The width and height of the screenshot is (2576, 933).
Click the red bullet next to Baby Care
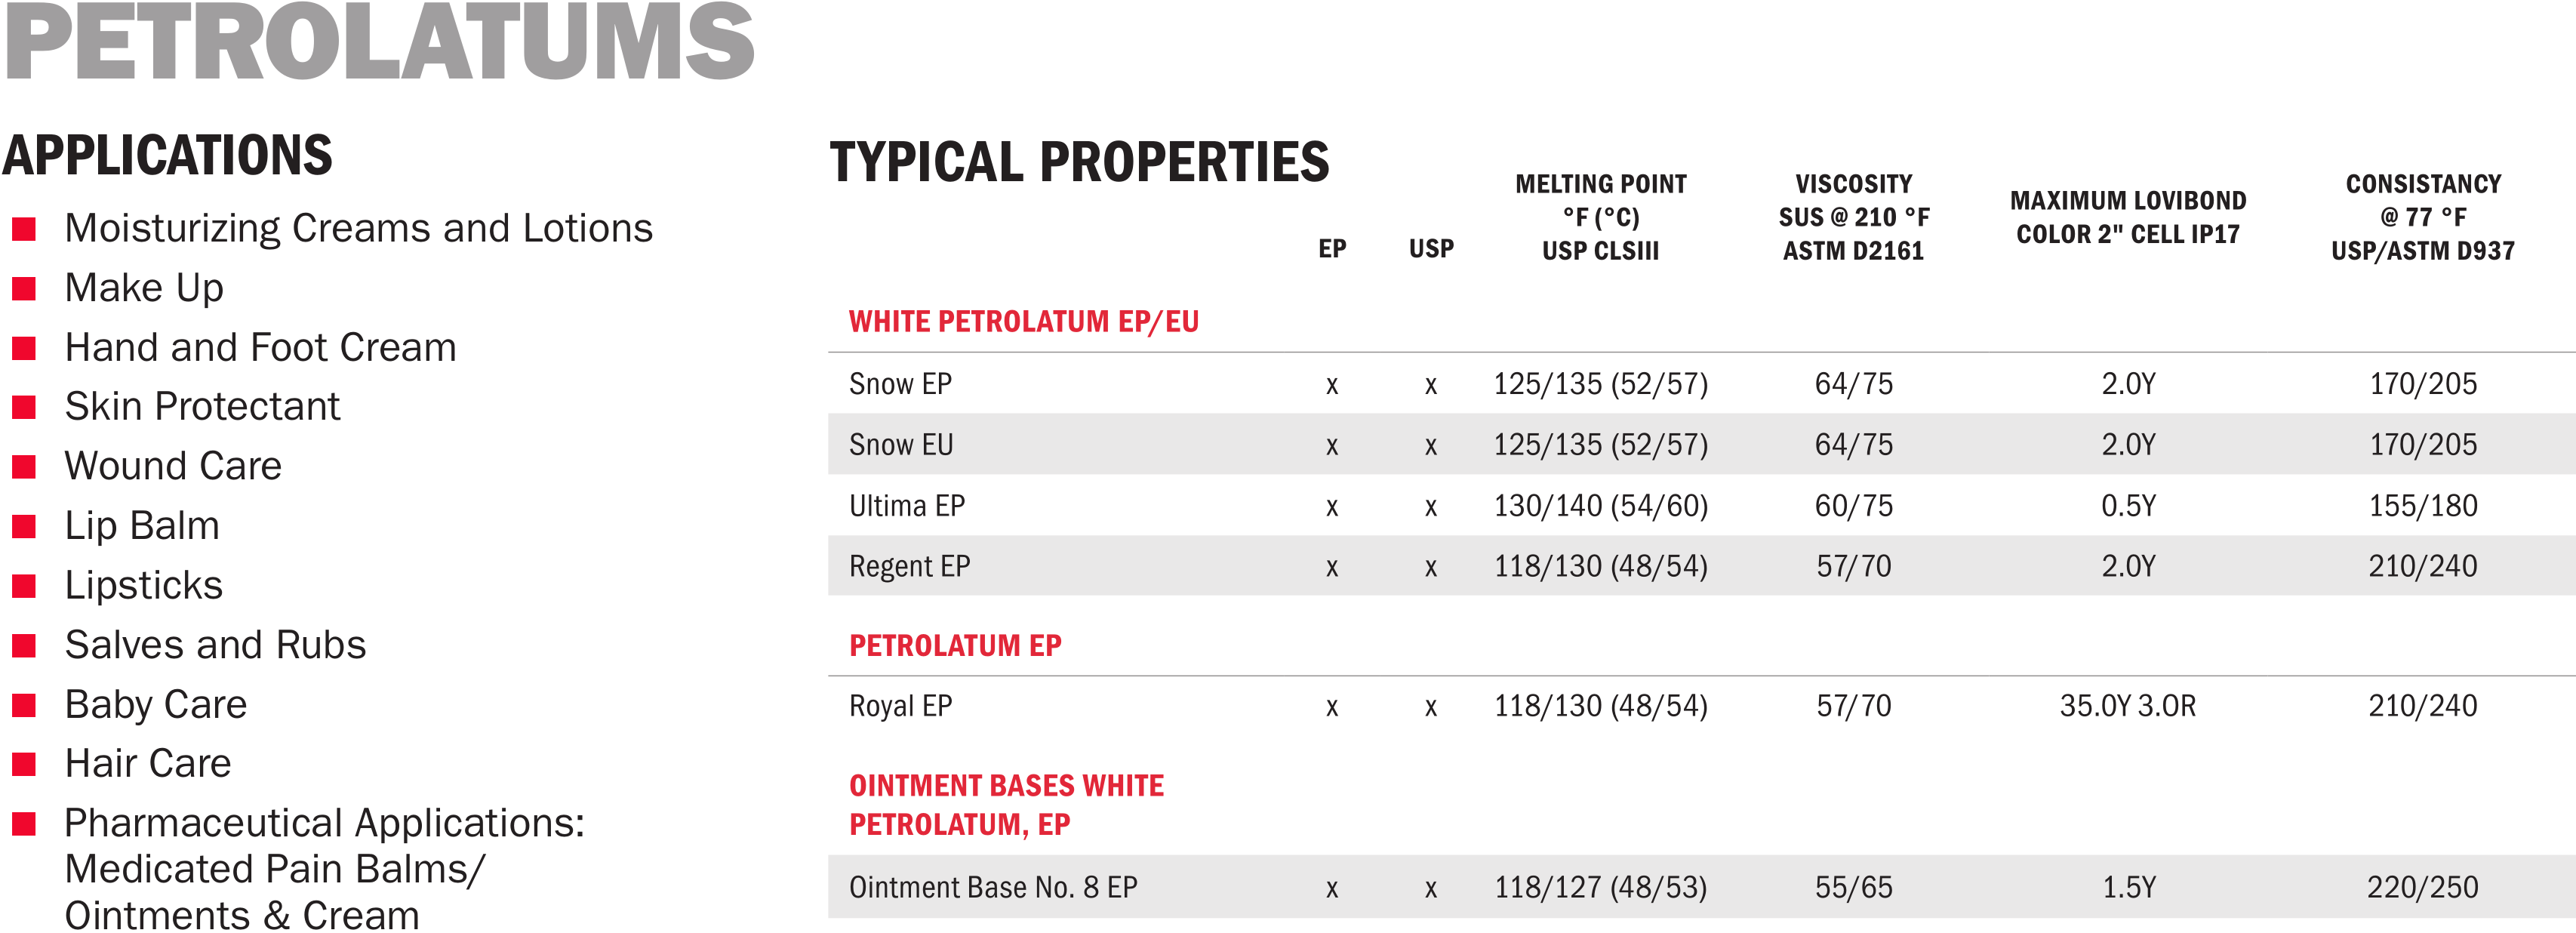[x=24, y=705]
